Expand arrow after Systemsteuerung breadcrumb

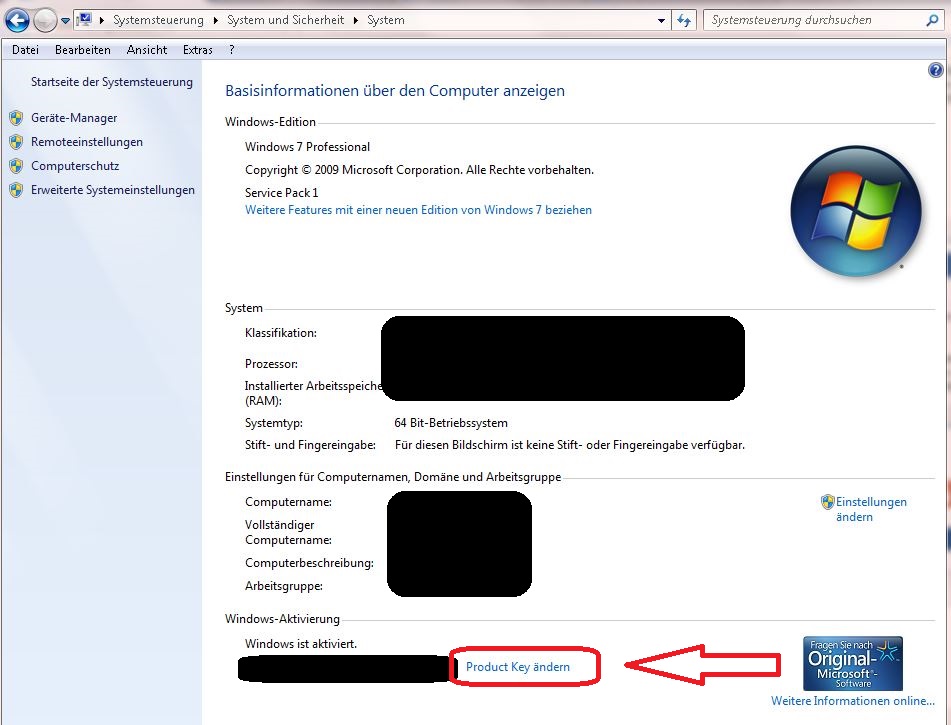pyautogui.click(x=215, y=20)
